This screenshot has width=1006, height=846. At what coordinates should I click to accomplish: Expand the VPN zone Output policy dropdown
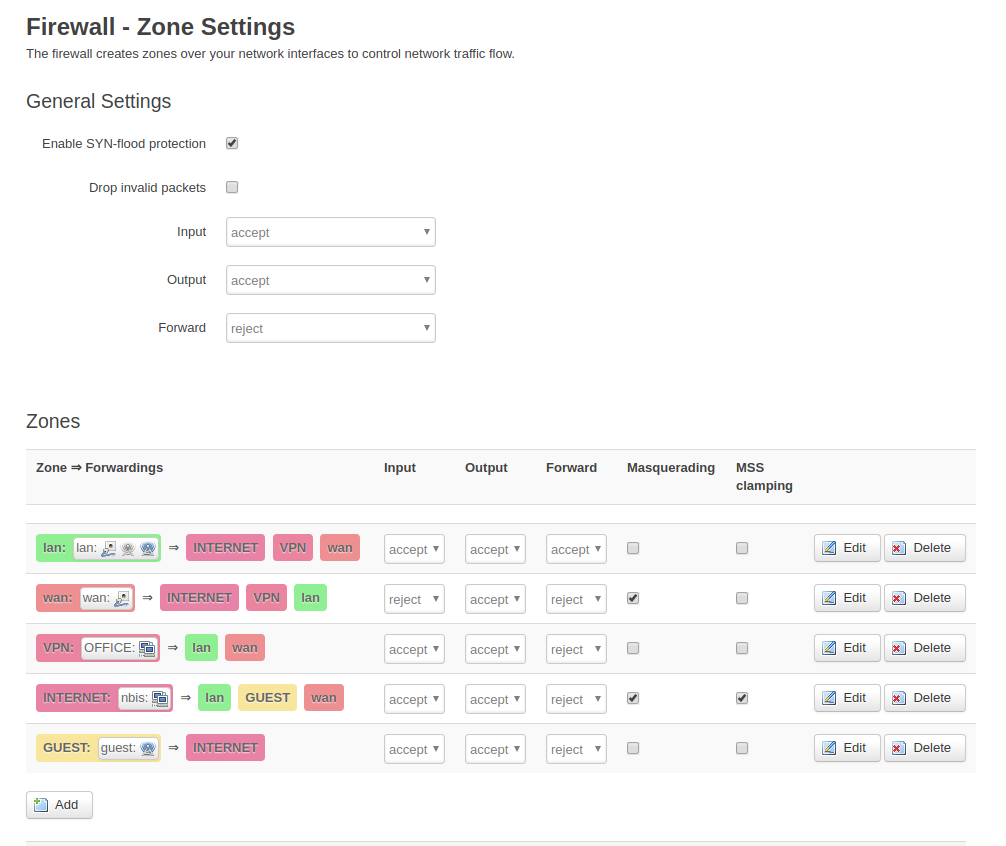pos(495,649)
